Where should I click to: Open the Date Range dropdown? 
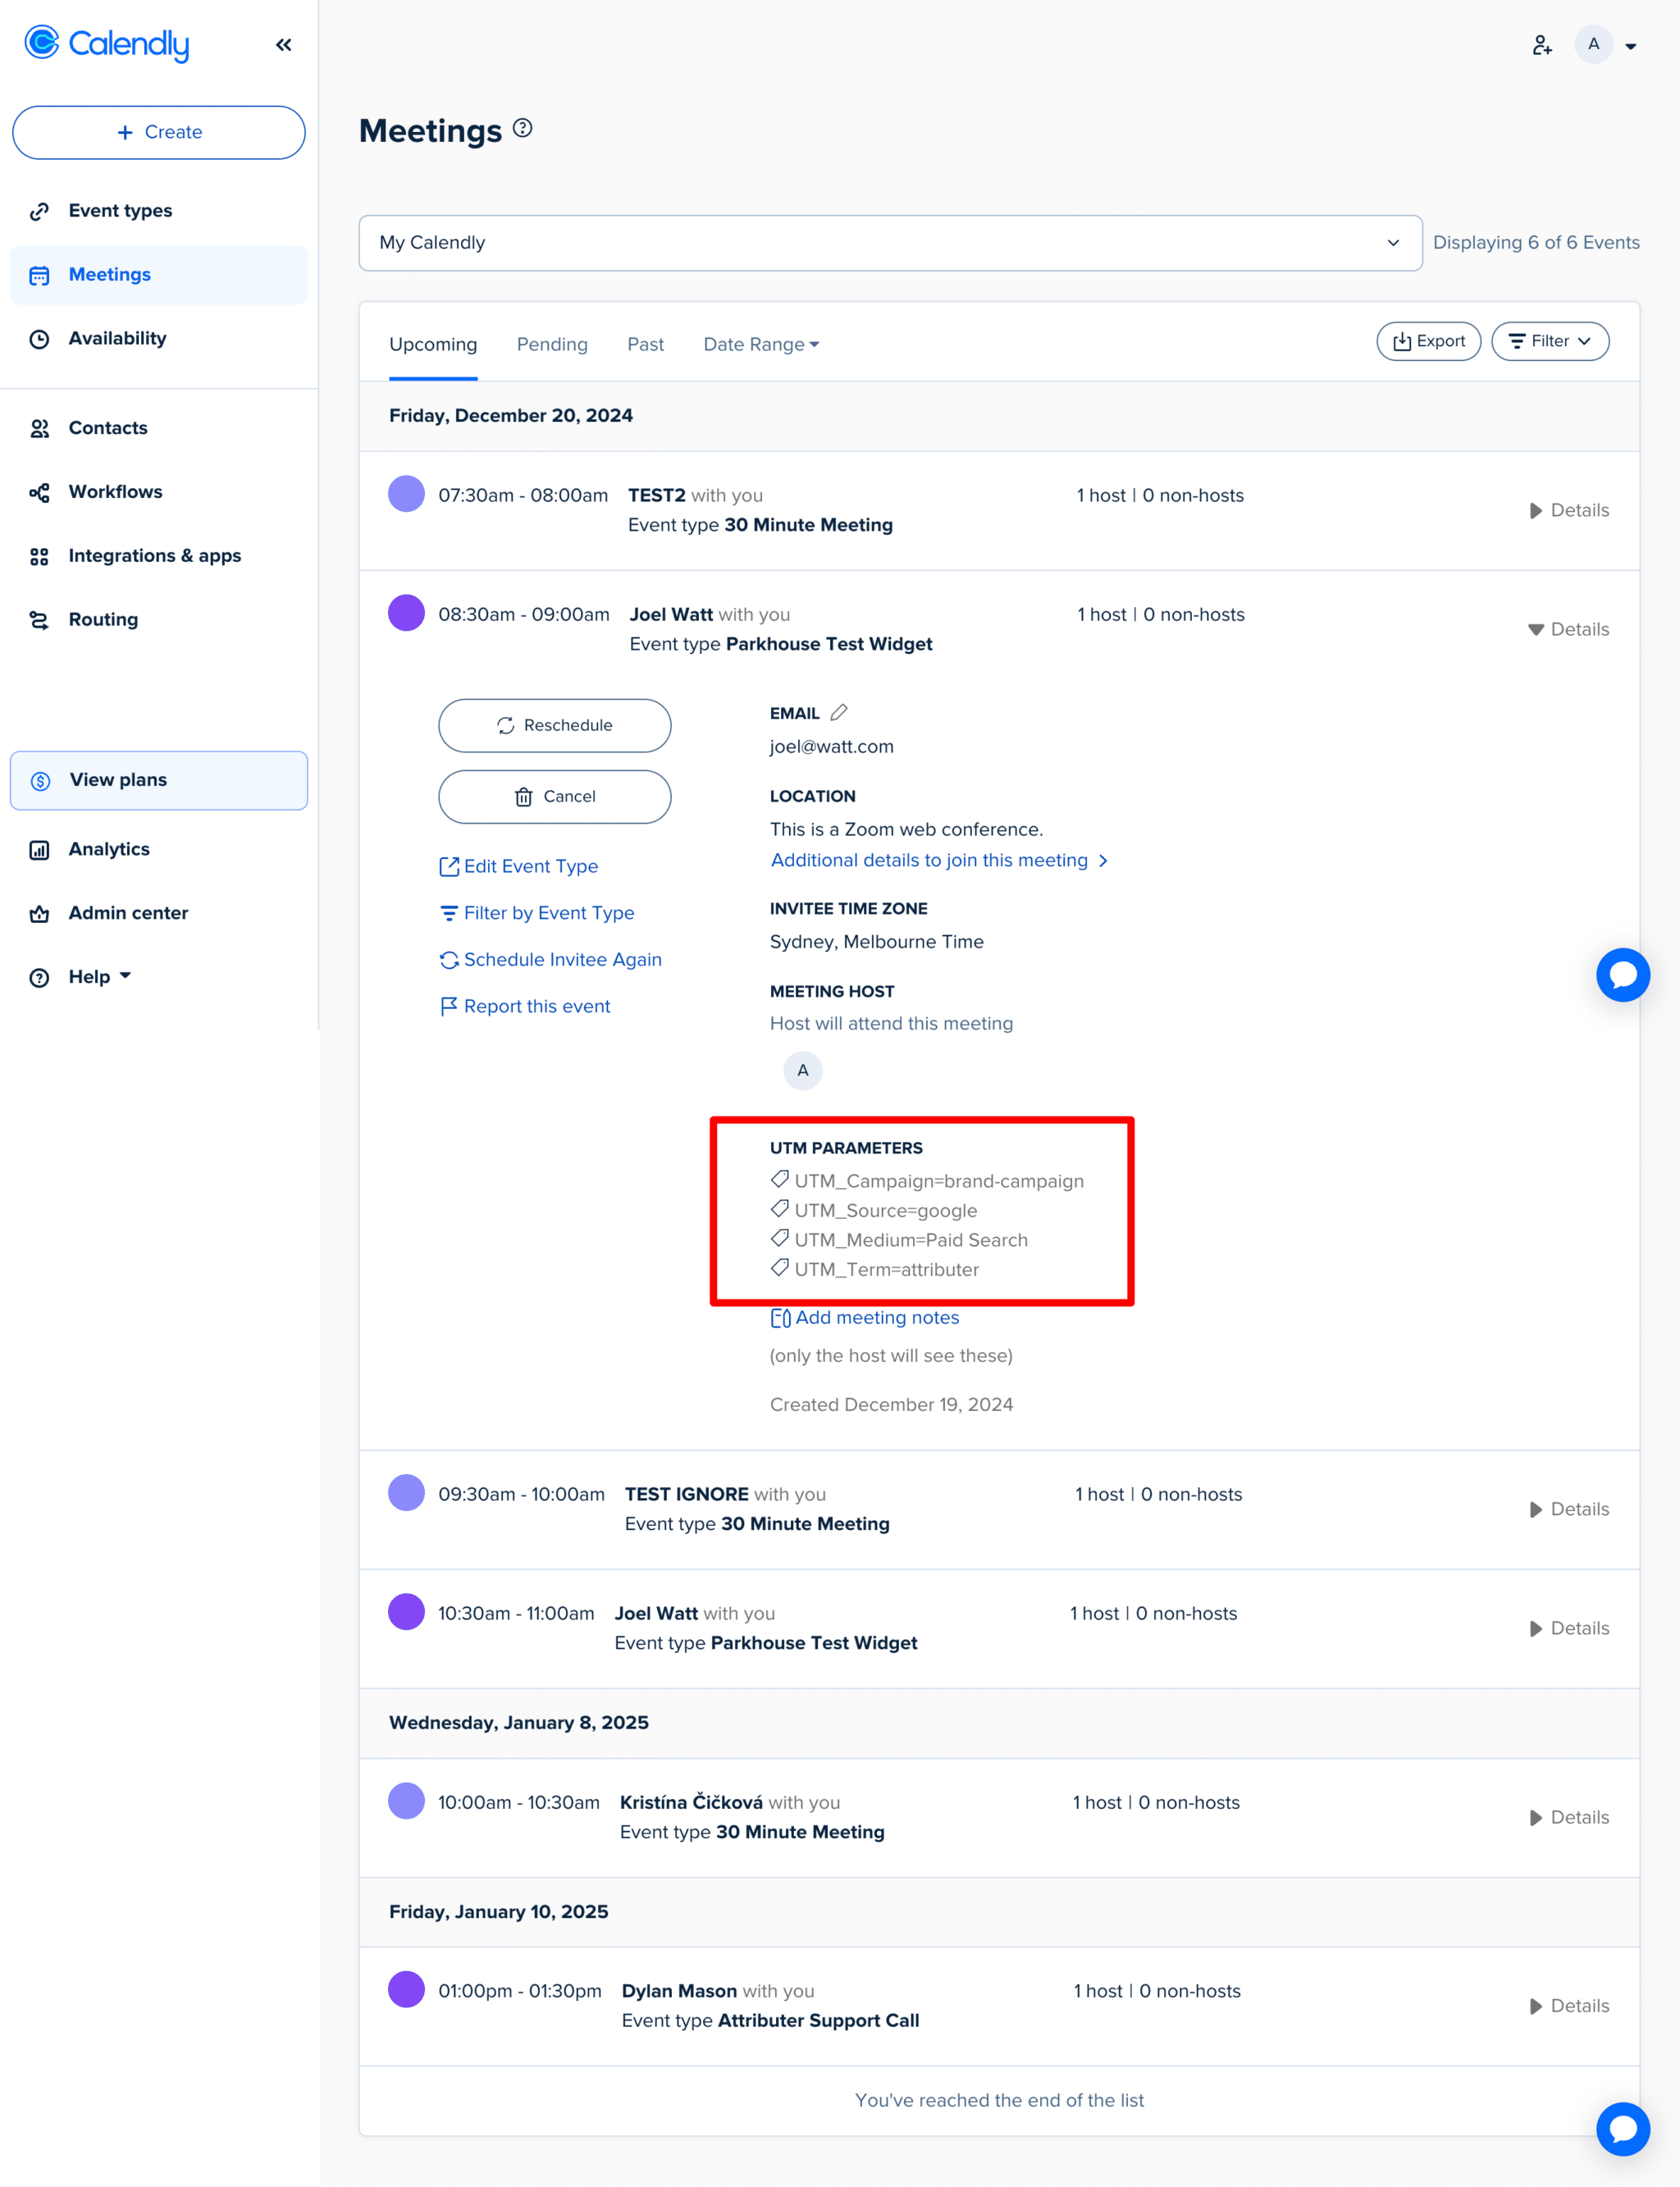coord(761,344)
